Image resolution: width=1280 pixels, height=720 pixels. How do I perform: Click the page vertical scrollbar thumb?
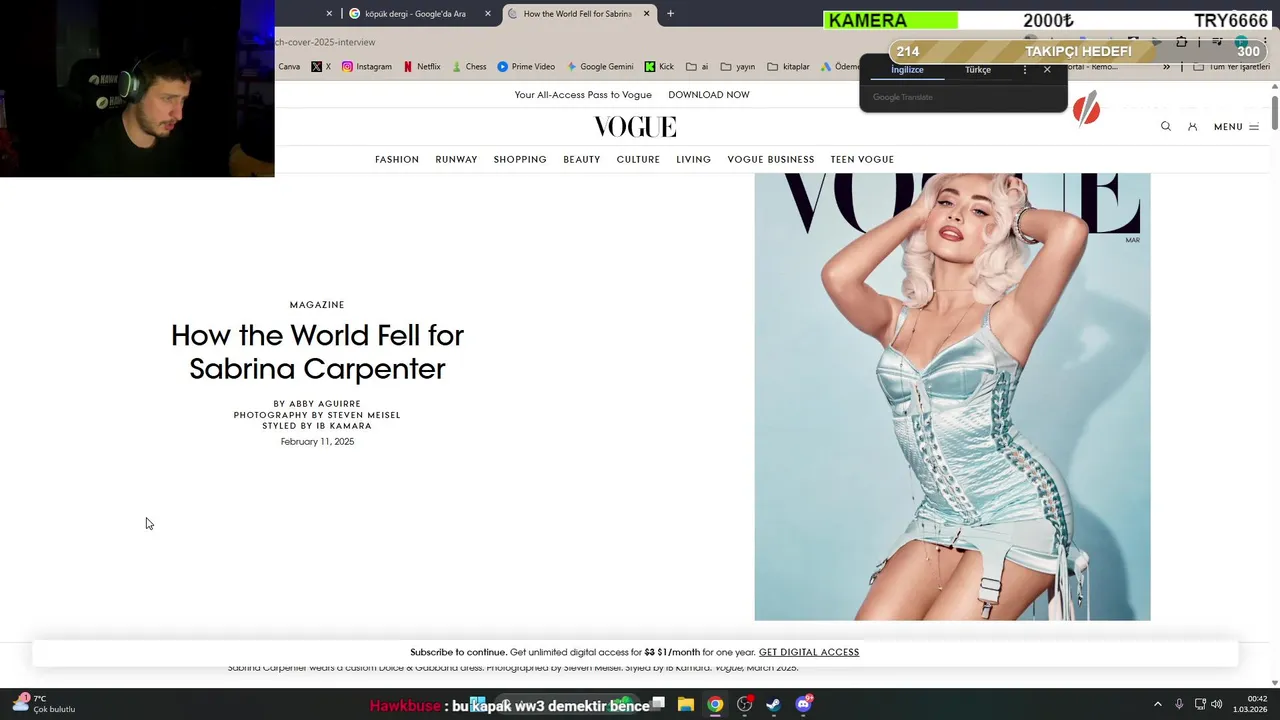[x=1275, y=113]
